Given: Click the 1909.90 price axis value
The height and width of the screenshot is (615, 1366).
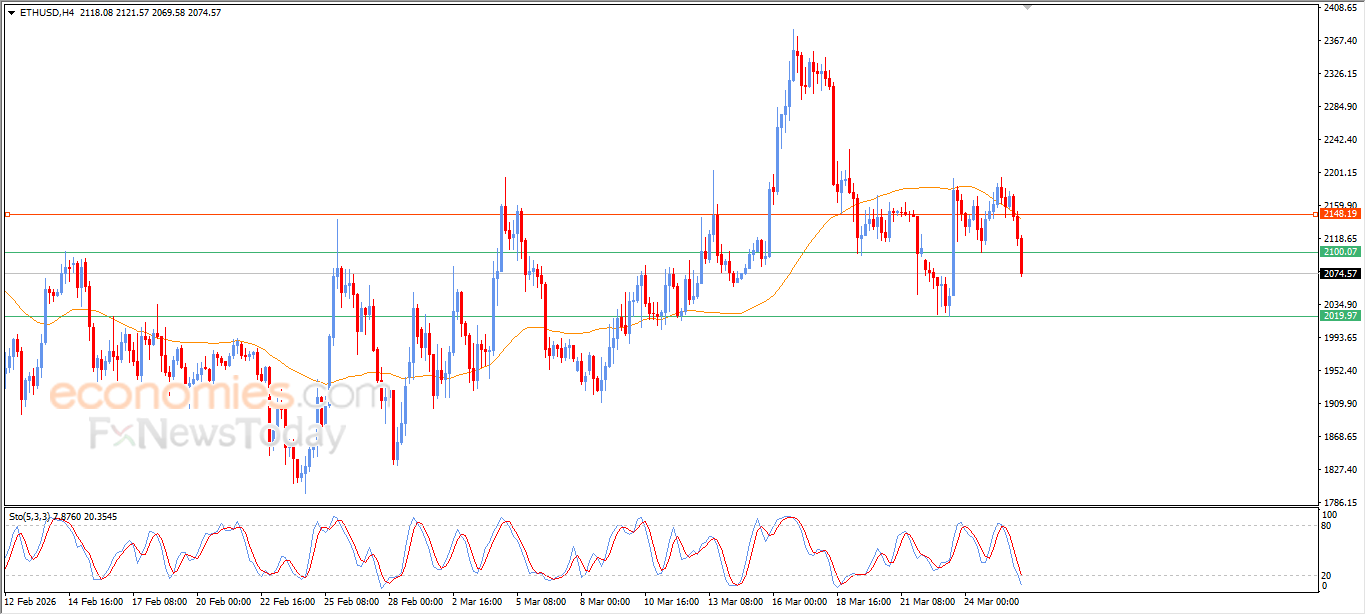Looking at the screenshot, I should click(1340, 404).
